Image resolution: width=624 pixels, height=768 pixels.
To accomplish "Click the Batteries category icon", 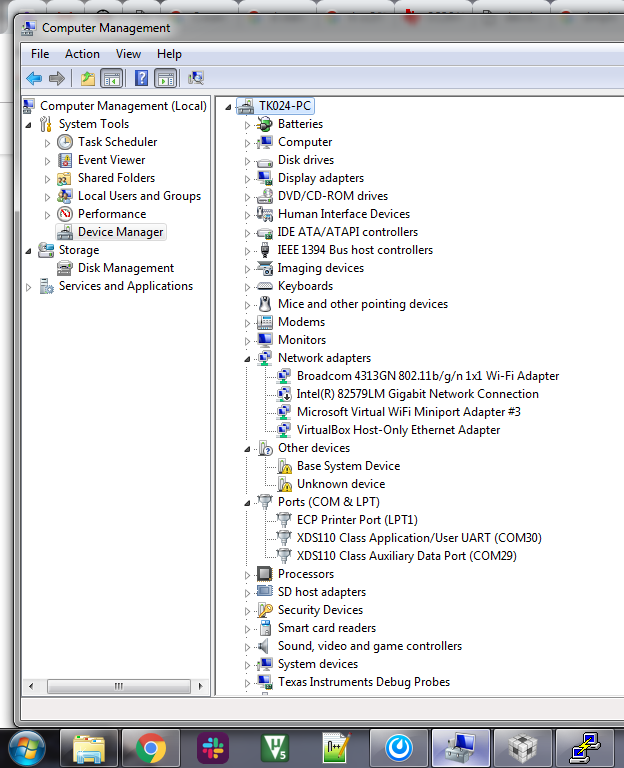I will coord(264,124).
